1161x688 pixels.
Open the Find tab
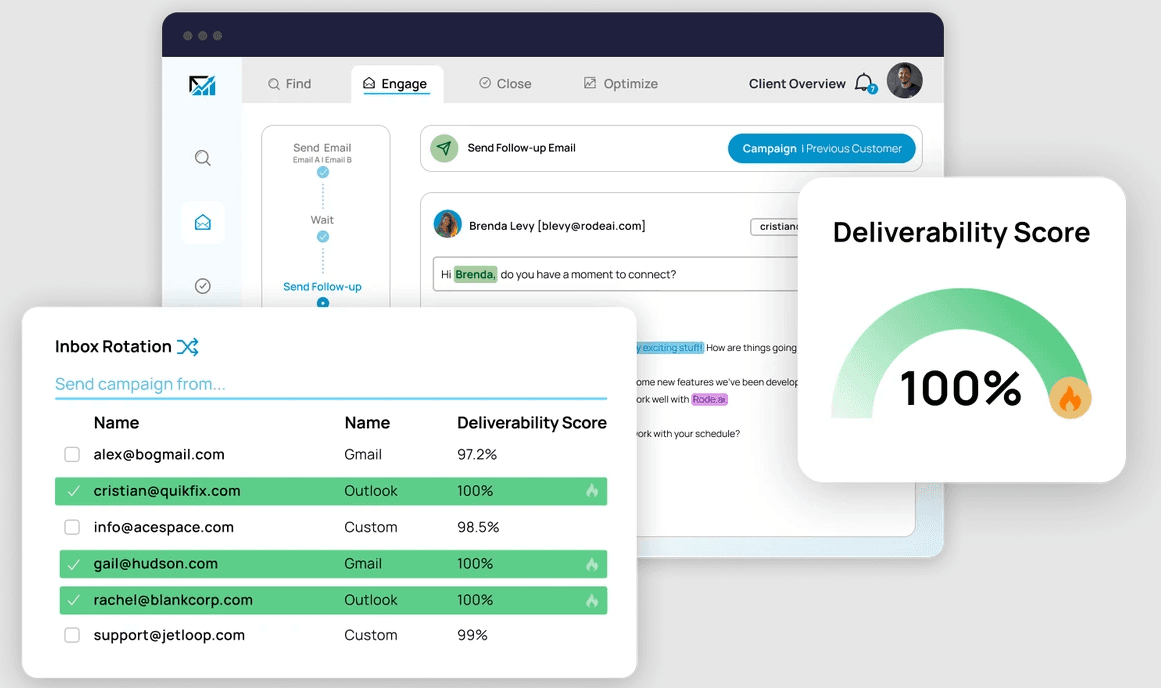pyautogui.click(x=292, y=83)
